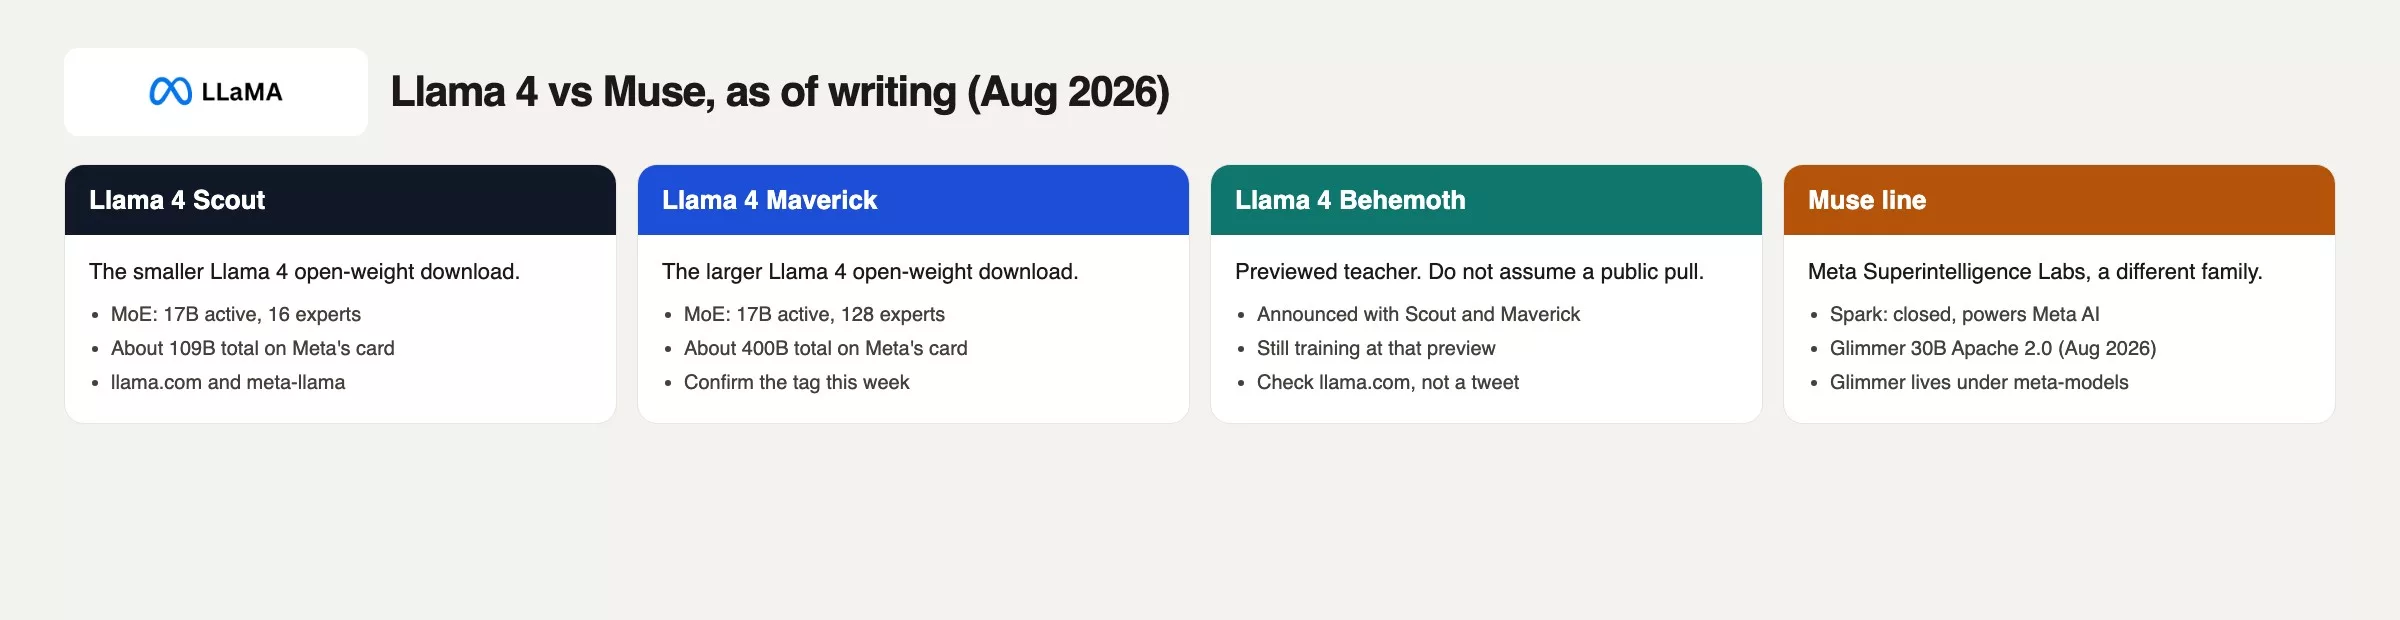Click 'Confirm the tag this week' bullet
Screen dimensions: 2400x620
click(796, 382)
